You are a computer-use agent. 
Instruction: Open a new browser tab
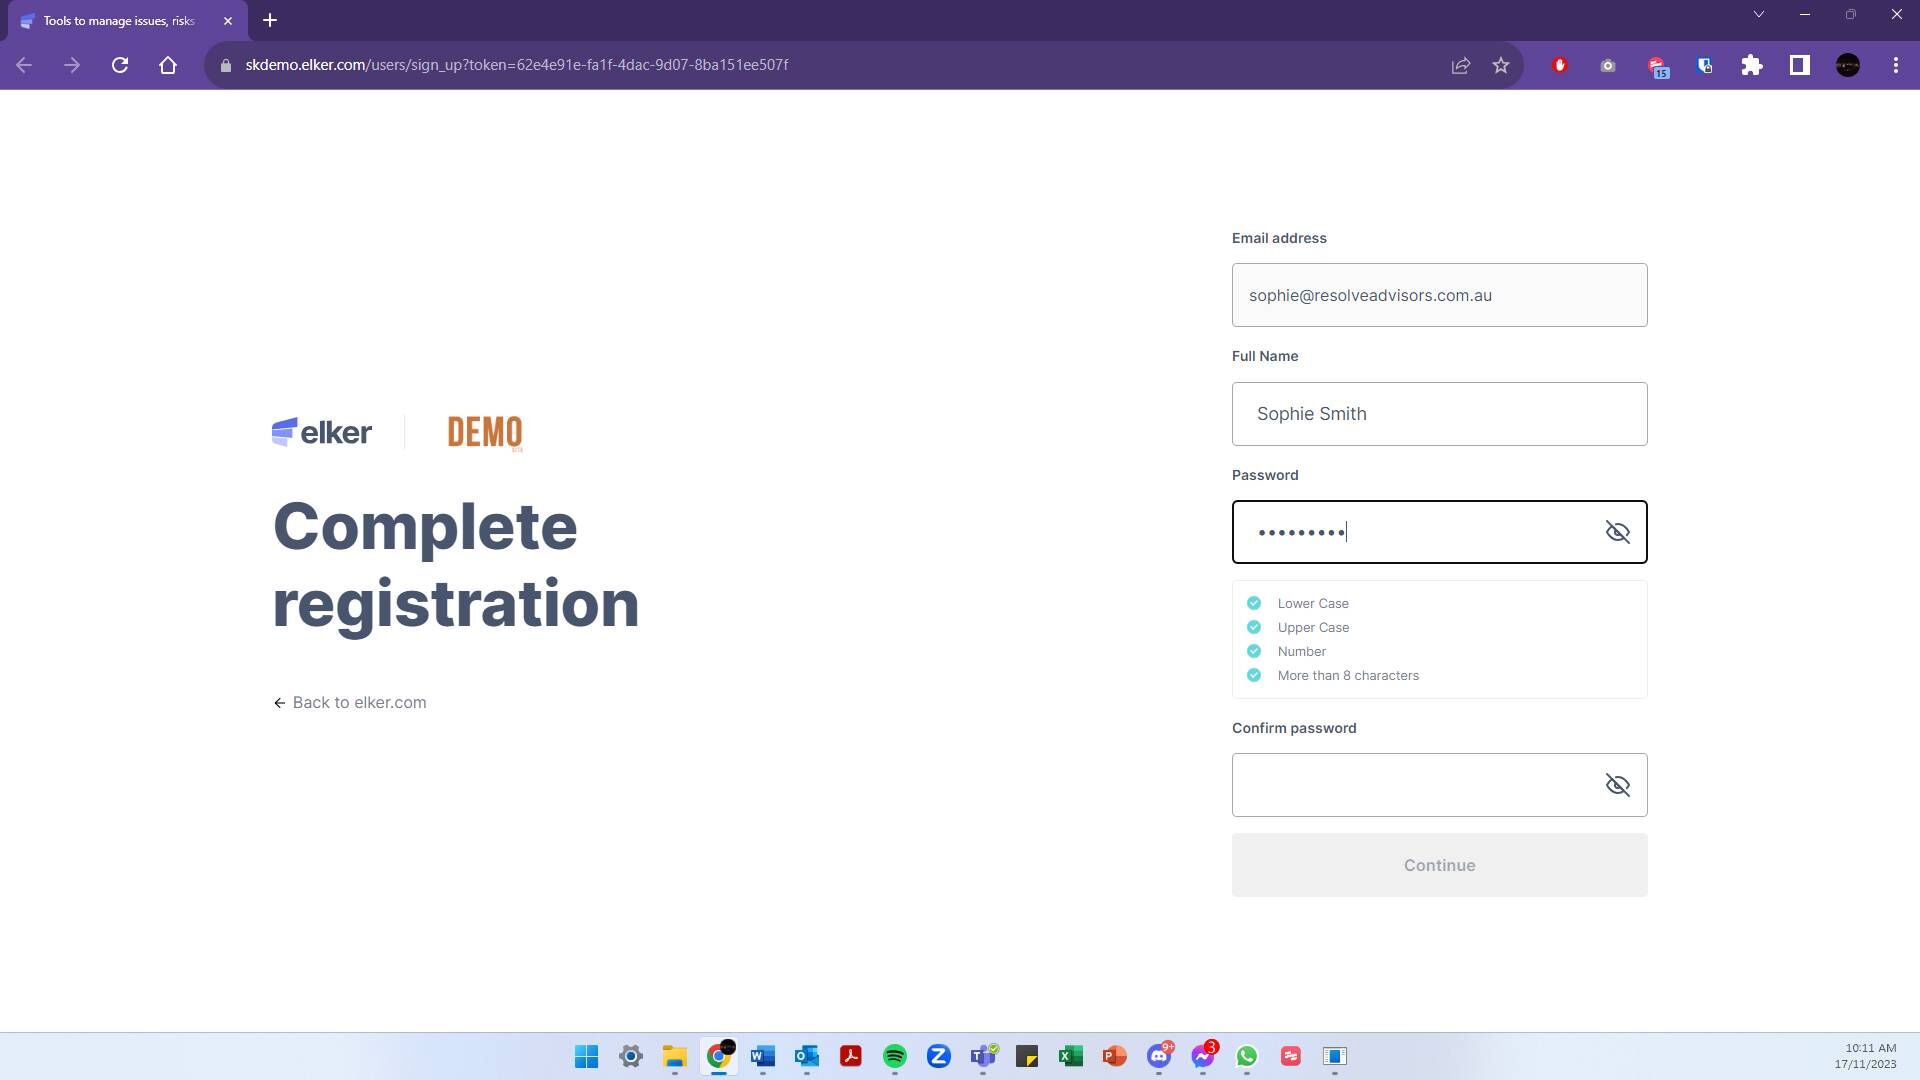click(x=270, y=20)
